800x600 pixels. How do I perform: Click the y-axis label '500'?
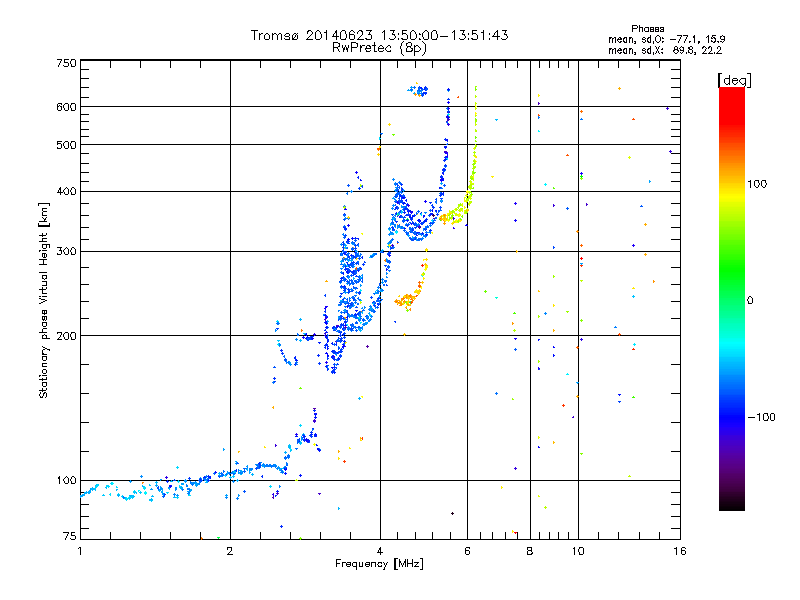coord(66,145)
